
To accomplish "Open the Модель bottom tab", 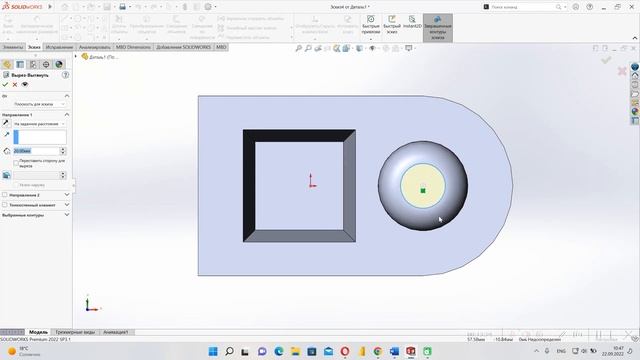I will 38,332.
